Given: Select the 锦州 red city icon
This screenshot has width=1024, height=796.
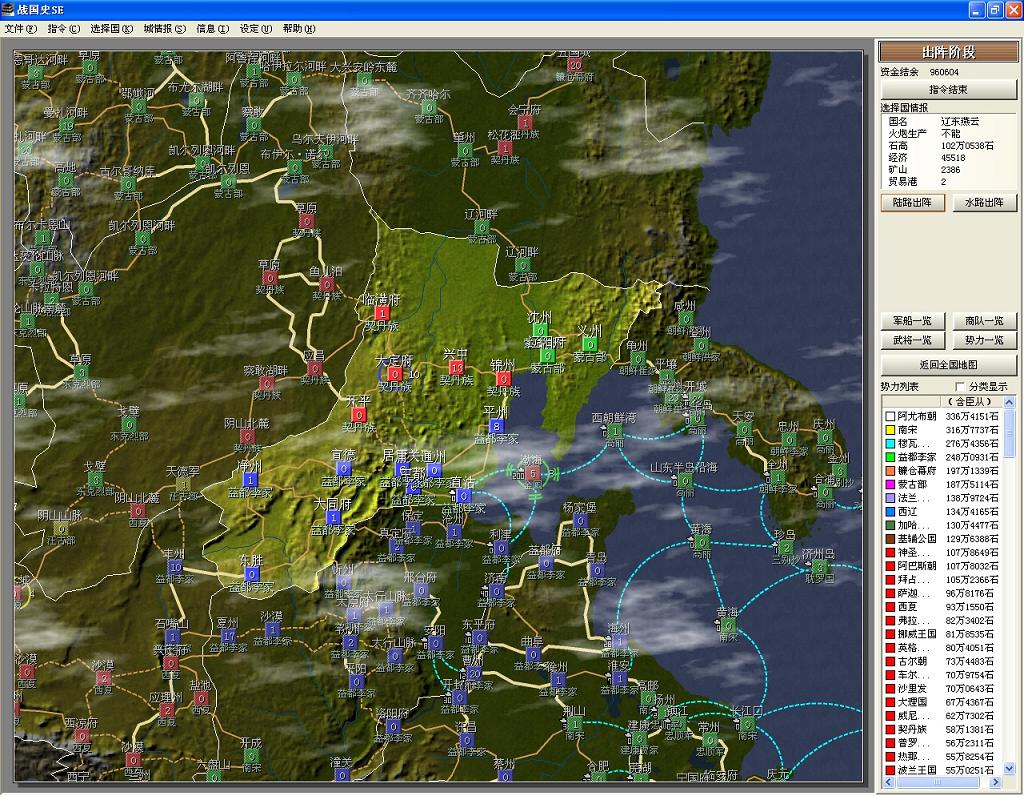Looking at the screenshot, I should coord(503,378).
